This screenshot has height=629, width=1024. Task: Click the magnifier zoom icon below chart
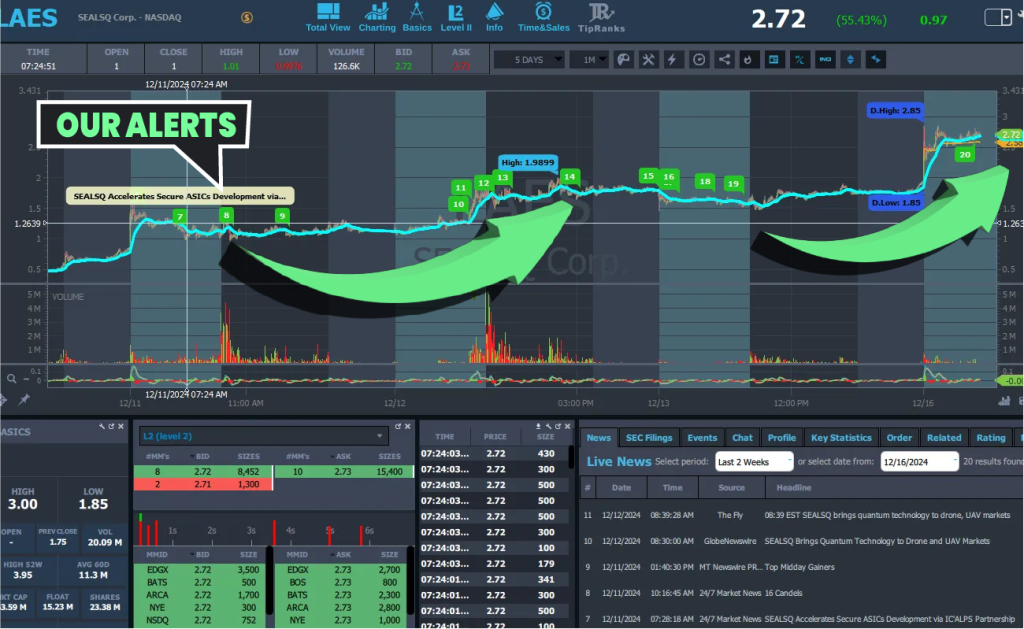tap(11, 378)
